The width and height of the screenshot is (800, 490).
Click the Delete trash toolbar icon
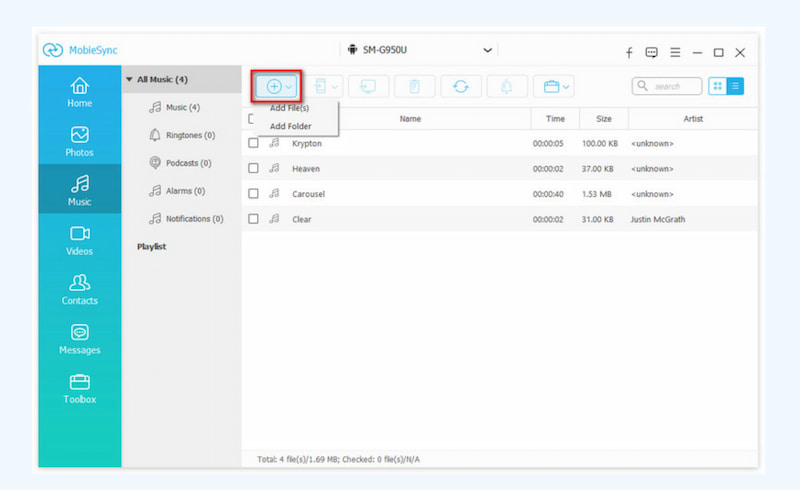click(414, 87)
